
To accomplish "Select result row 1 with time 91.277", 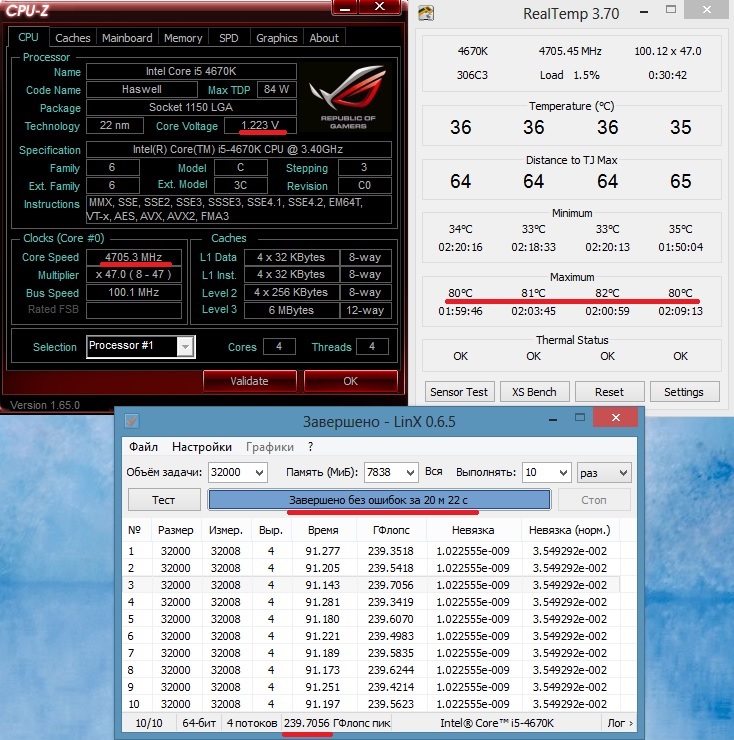I will click(371, 551).
